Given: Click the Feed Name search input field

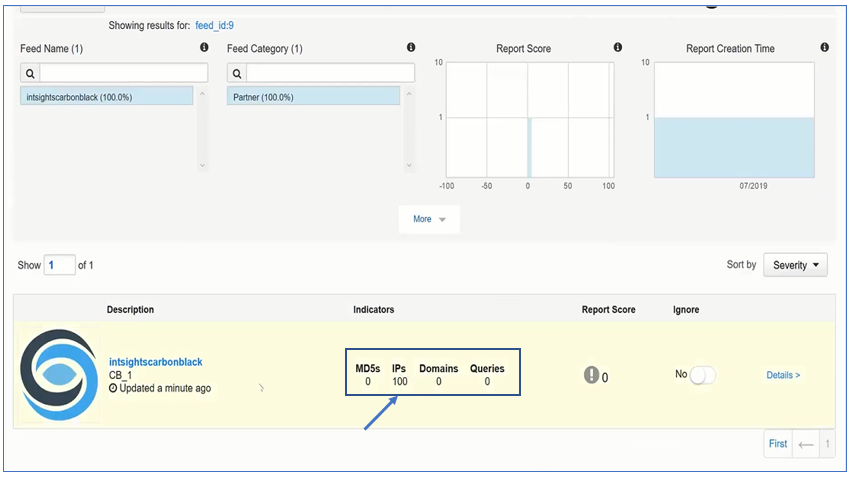Looking at the screenshot, I should point(124,73).
